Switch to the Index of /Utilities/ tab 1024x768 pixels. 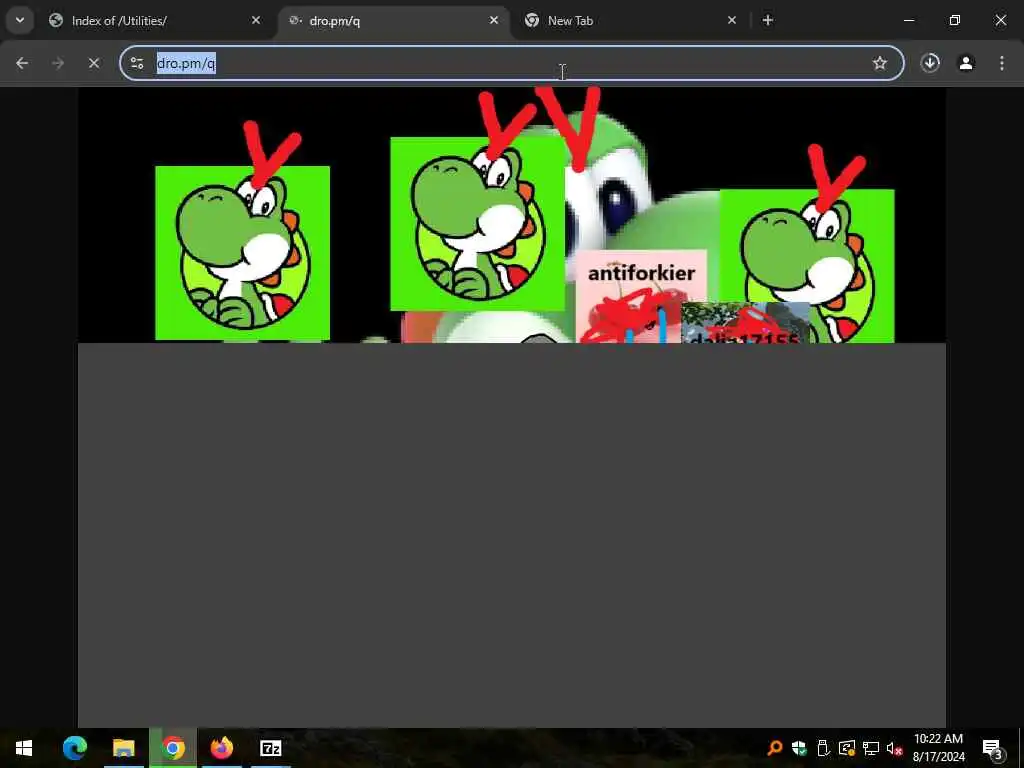click(x=155, y=20)
